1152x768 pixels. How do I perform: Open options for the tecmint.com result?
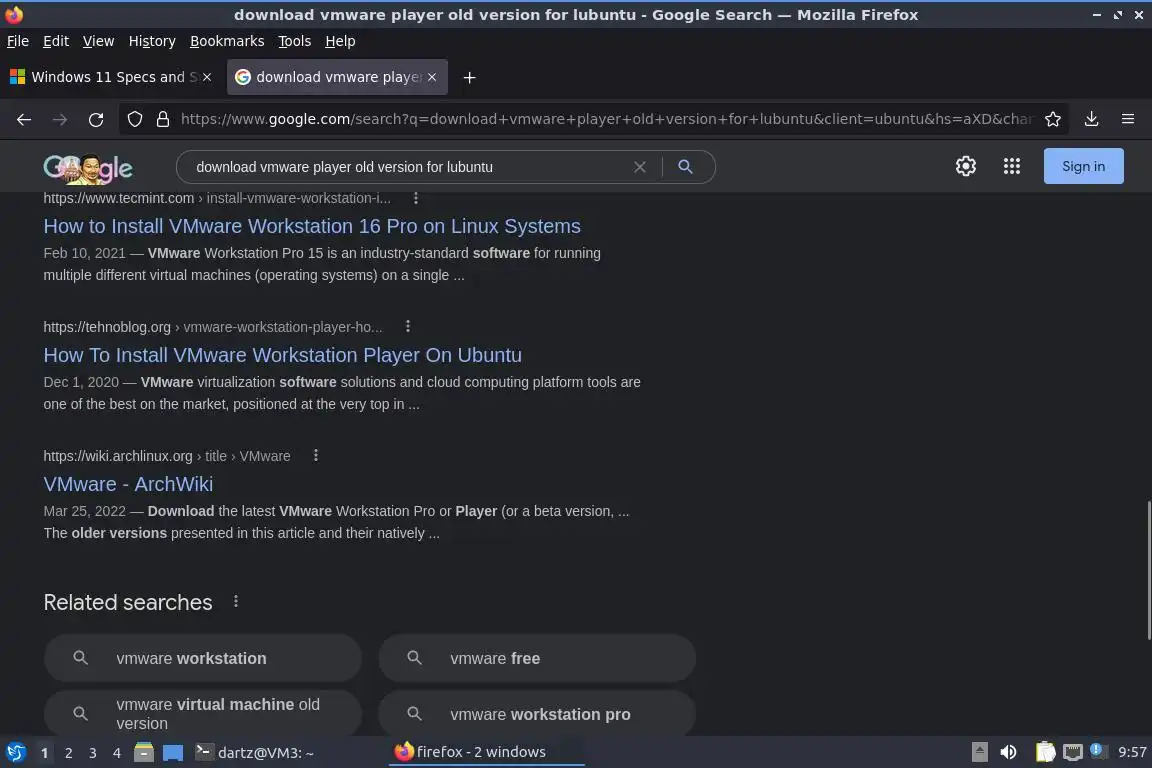click(416, 198)
